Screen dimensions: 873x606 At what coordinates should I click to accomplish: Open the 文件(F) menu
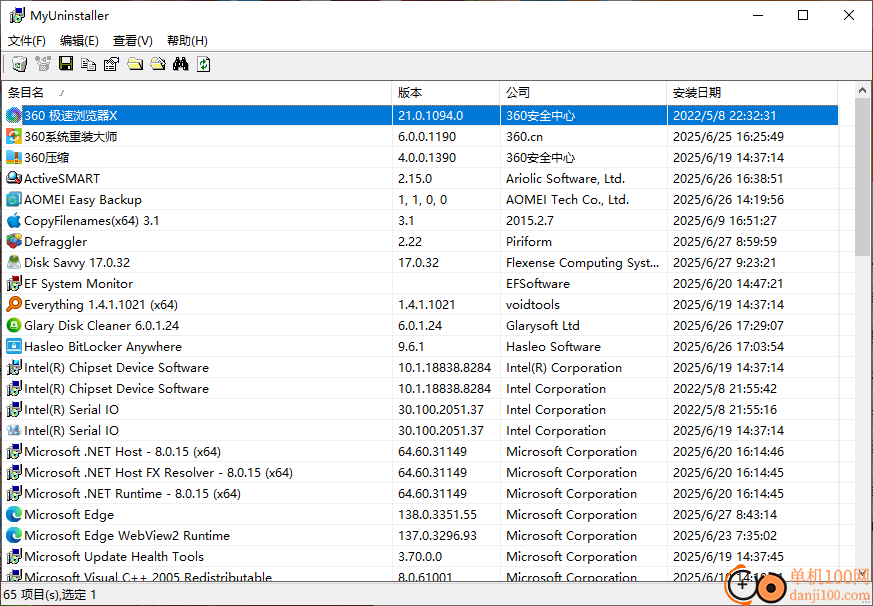click(x=27, y=41)
